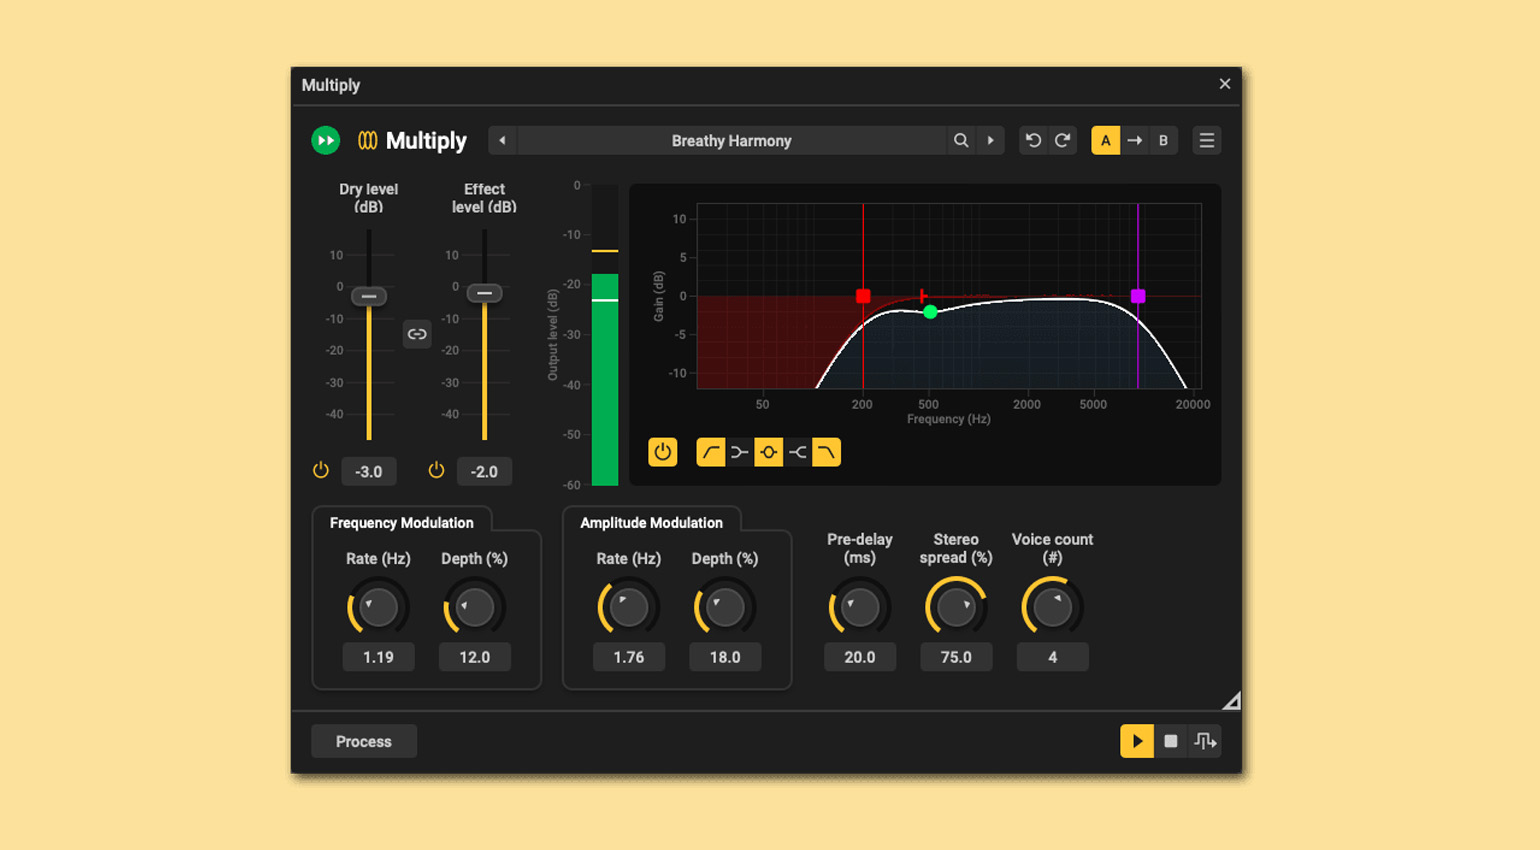Image resolution: width=1540 pixels, height=850 pixels.
Task: Open the hamburger options menu
Action: pos(1207,141)
